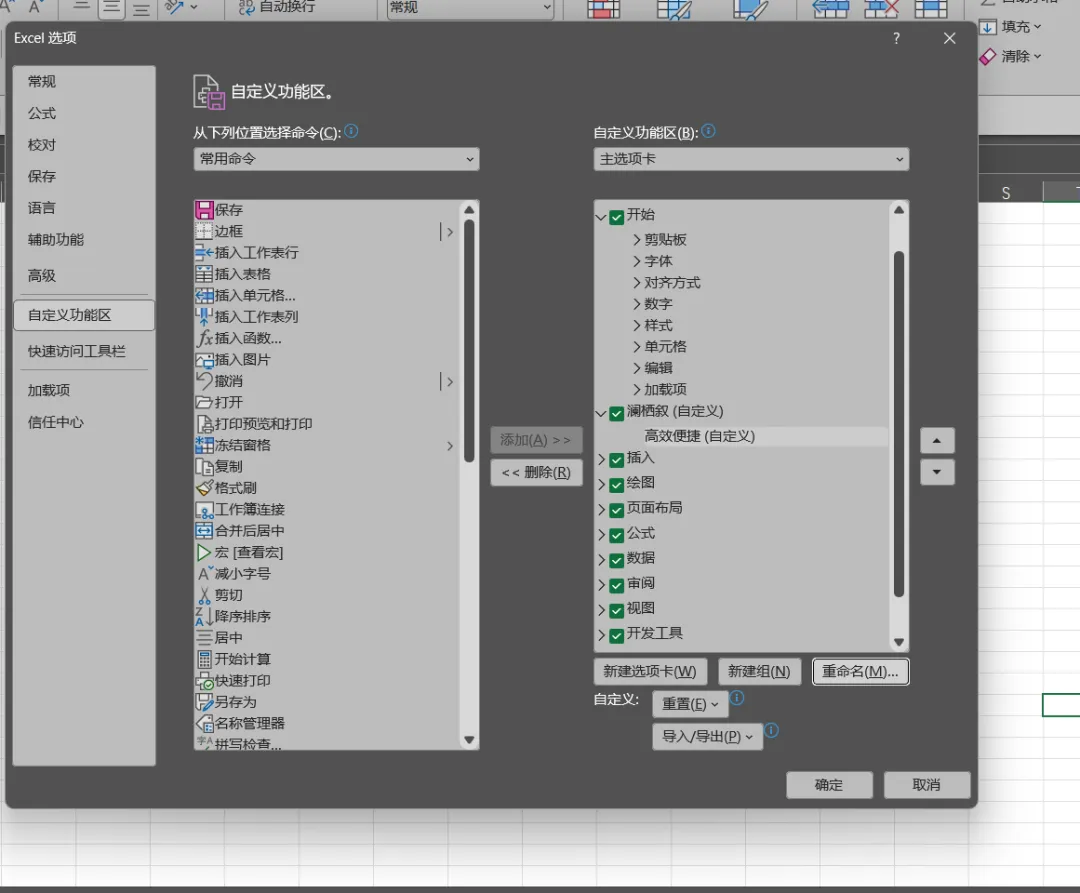Select the Borders command icon
This screenshot has width=1080, height=893.
(205, 231)
